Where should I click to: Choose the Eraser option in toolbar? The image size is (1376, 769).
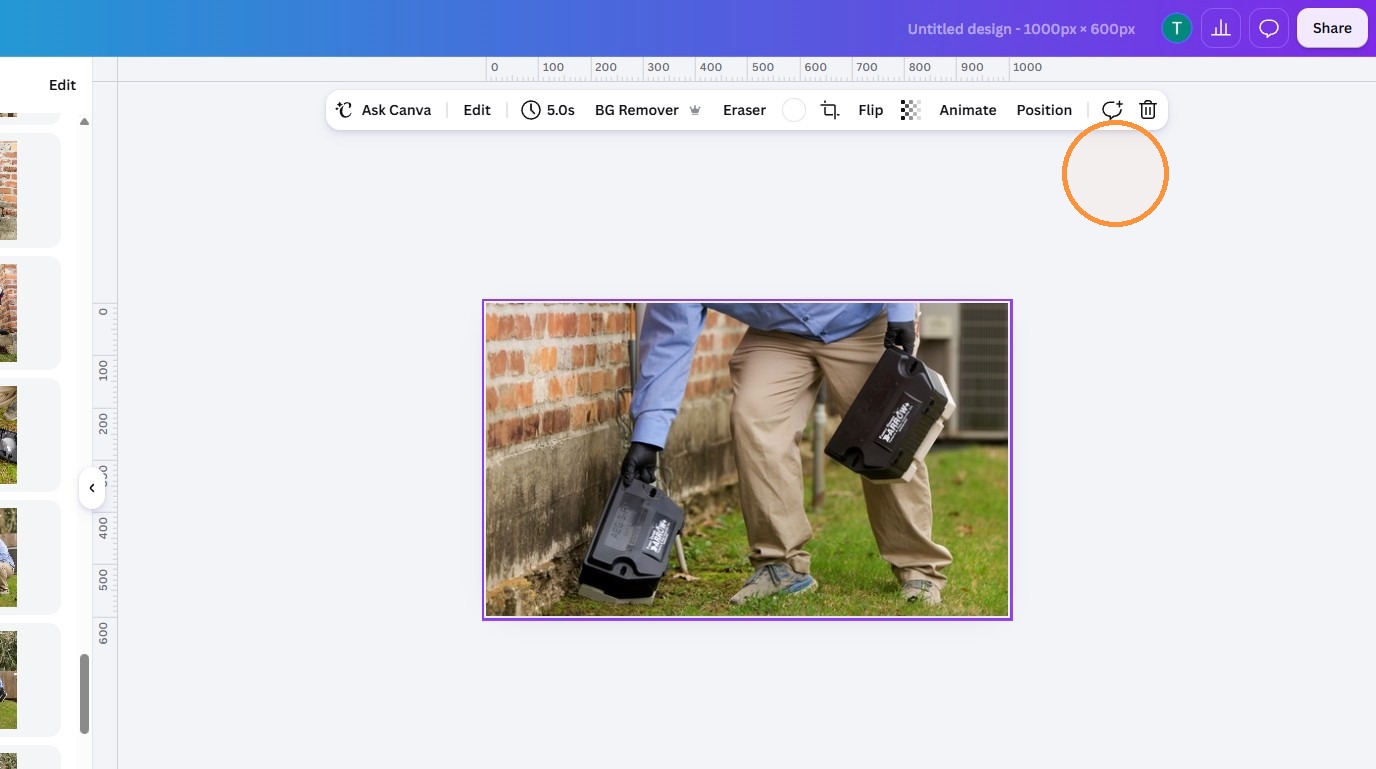[744, 110]
